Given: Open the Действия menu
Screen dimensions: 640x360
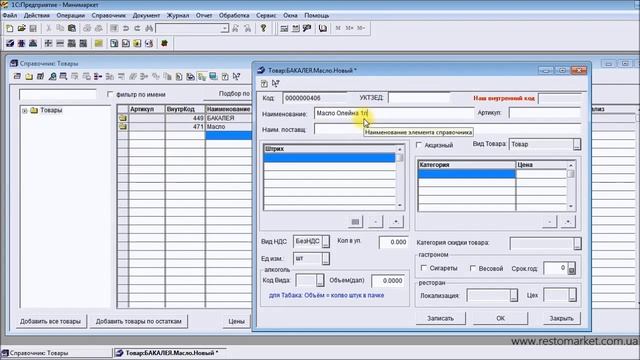Looking at the screenshot, I should (x=37, y=15).
